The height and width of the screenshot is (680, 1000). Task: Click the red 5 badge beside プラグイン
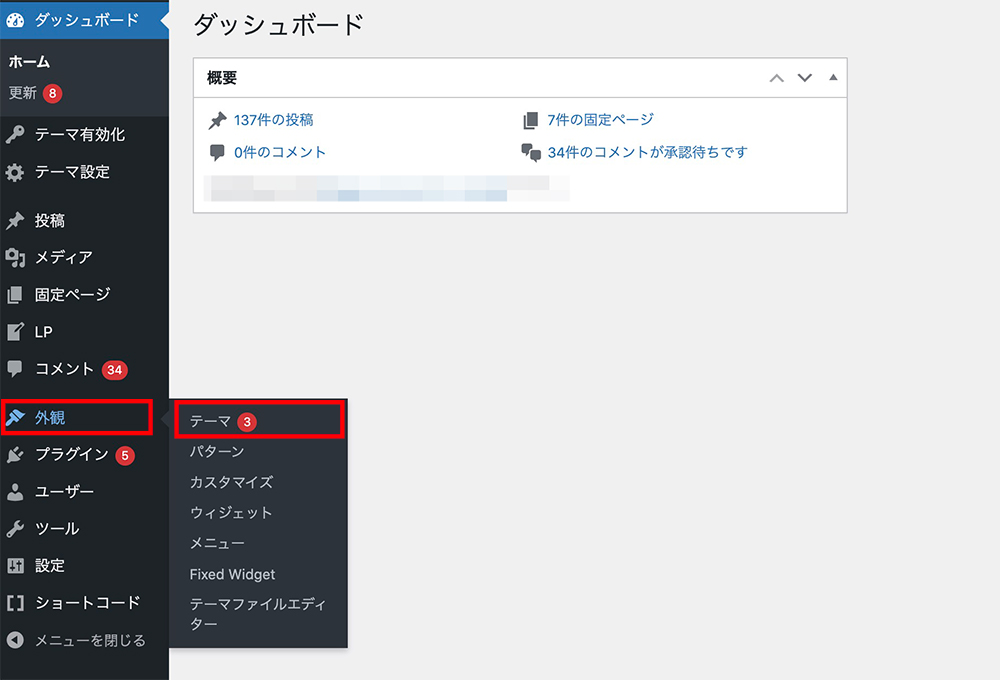tap(125, 455)
